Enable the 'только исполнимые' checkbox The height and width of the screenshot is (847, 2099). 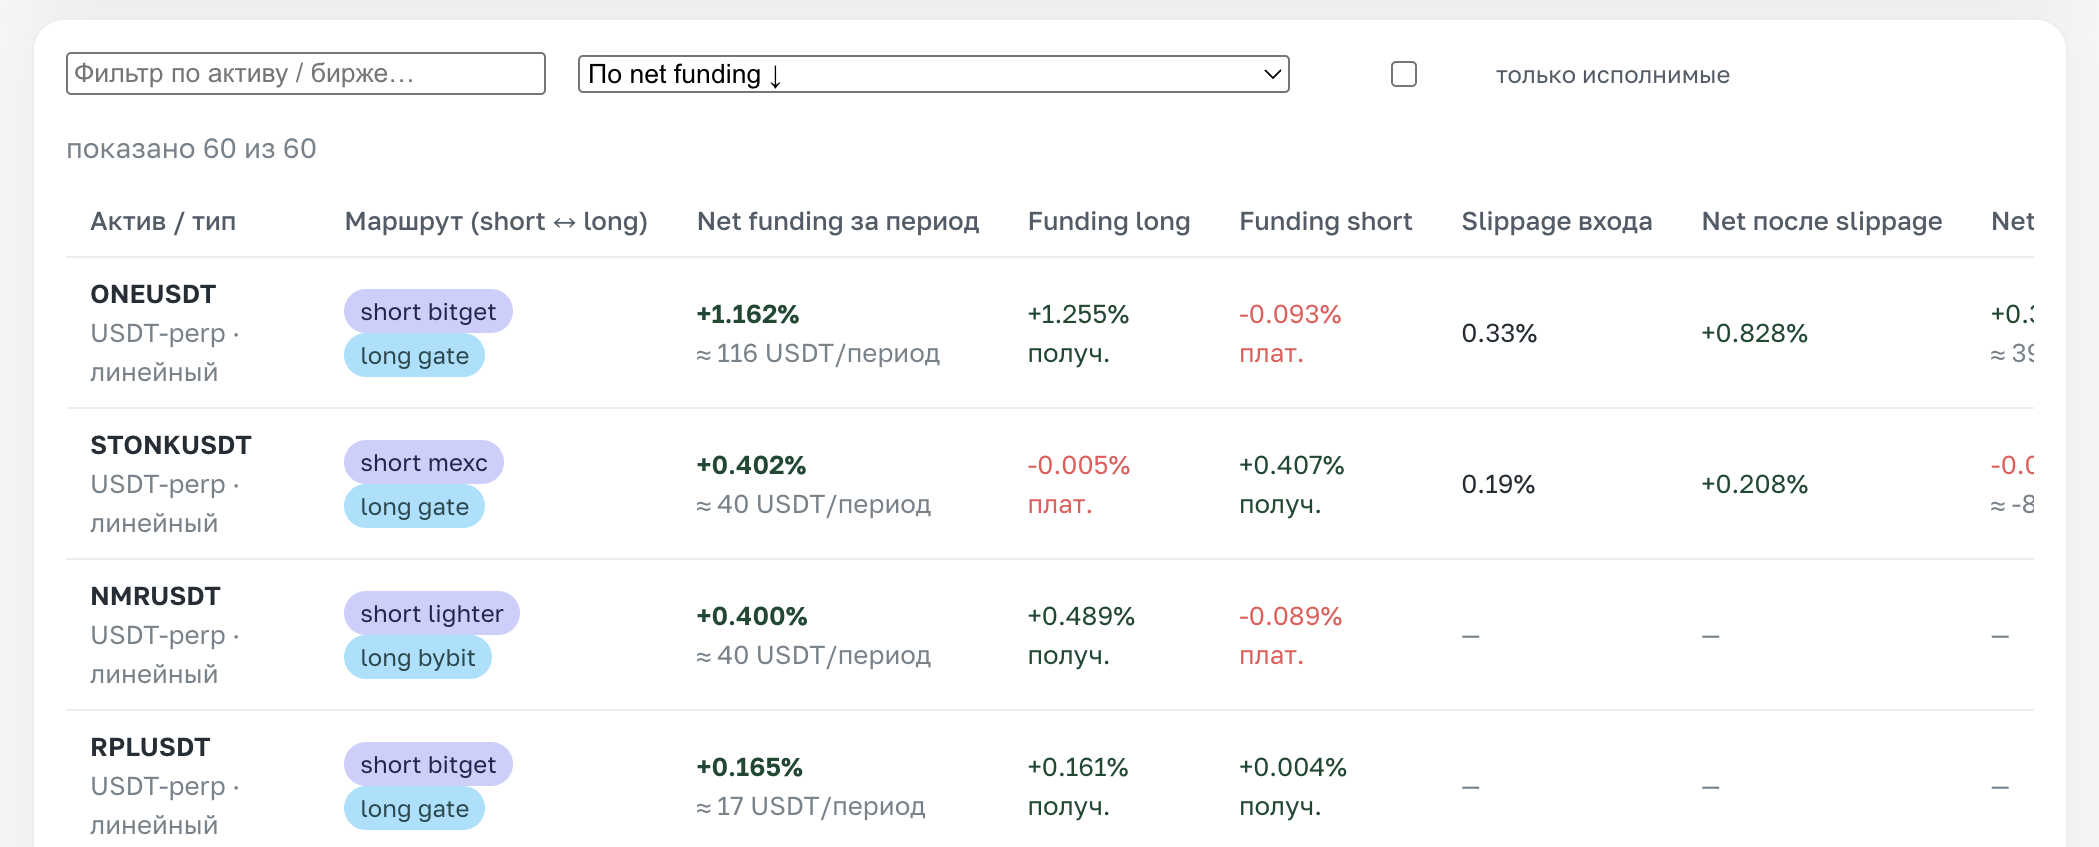(1404, 74)
